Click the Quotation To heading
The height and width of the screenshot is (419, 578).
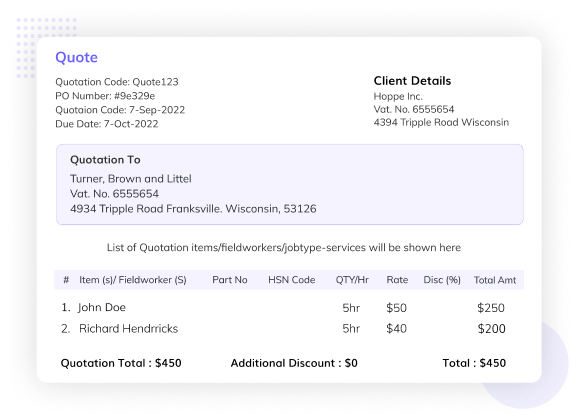point(105,160)
